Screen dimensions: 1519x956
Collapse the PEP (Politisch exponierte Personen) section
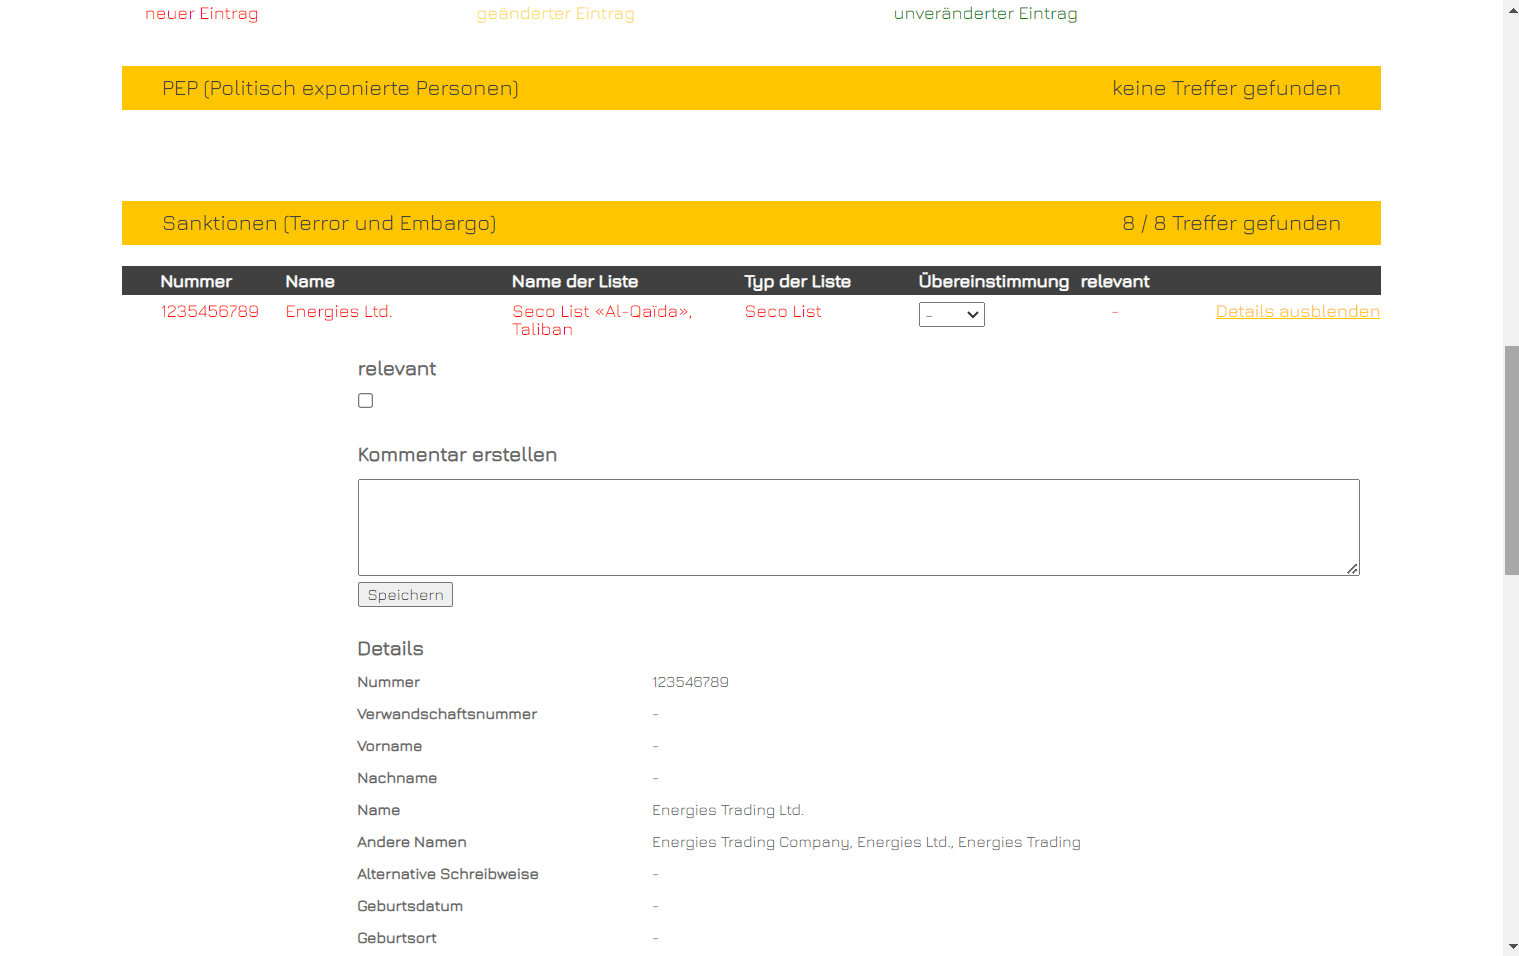[x=750, y=88]
